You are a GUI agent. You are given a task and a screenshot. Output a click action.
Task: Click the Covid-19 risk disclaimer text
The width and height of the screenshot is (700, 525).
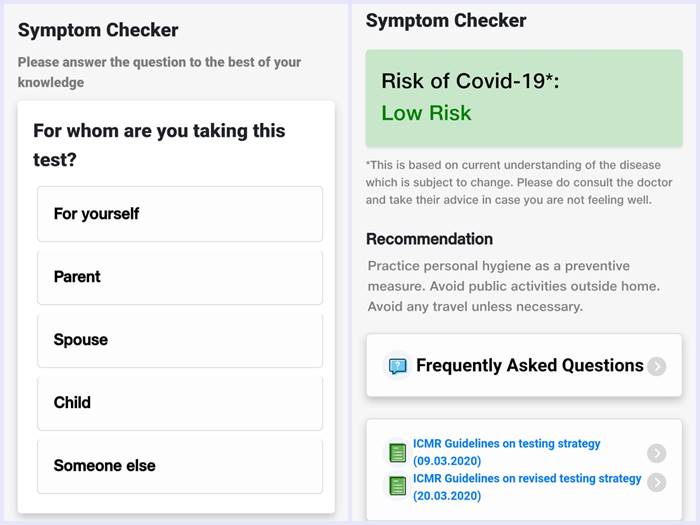(508, 182)
